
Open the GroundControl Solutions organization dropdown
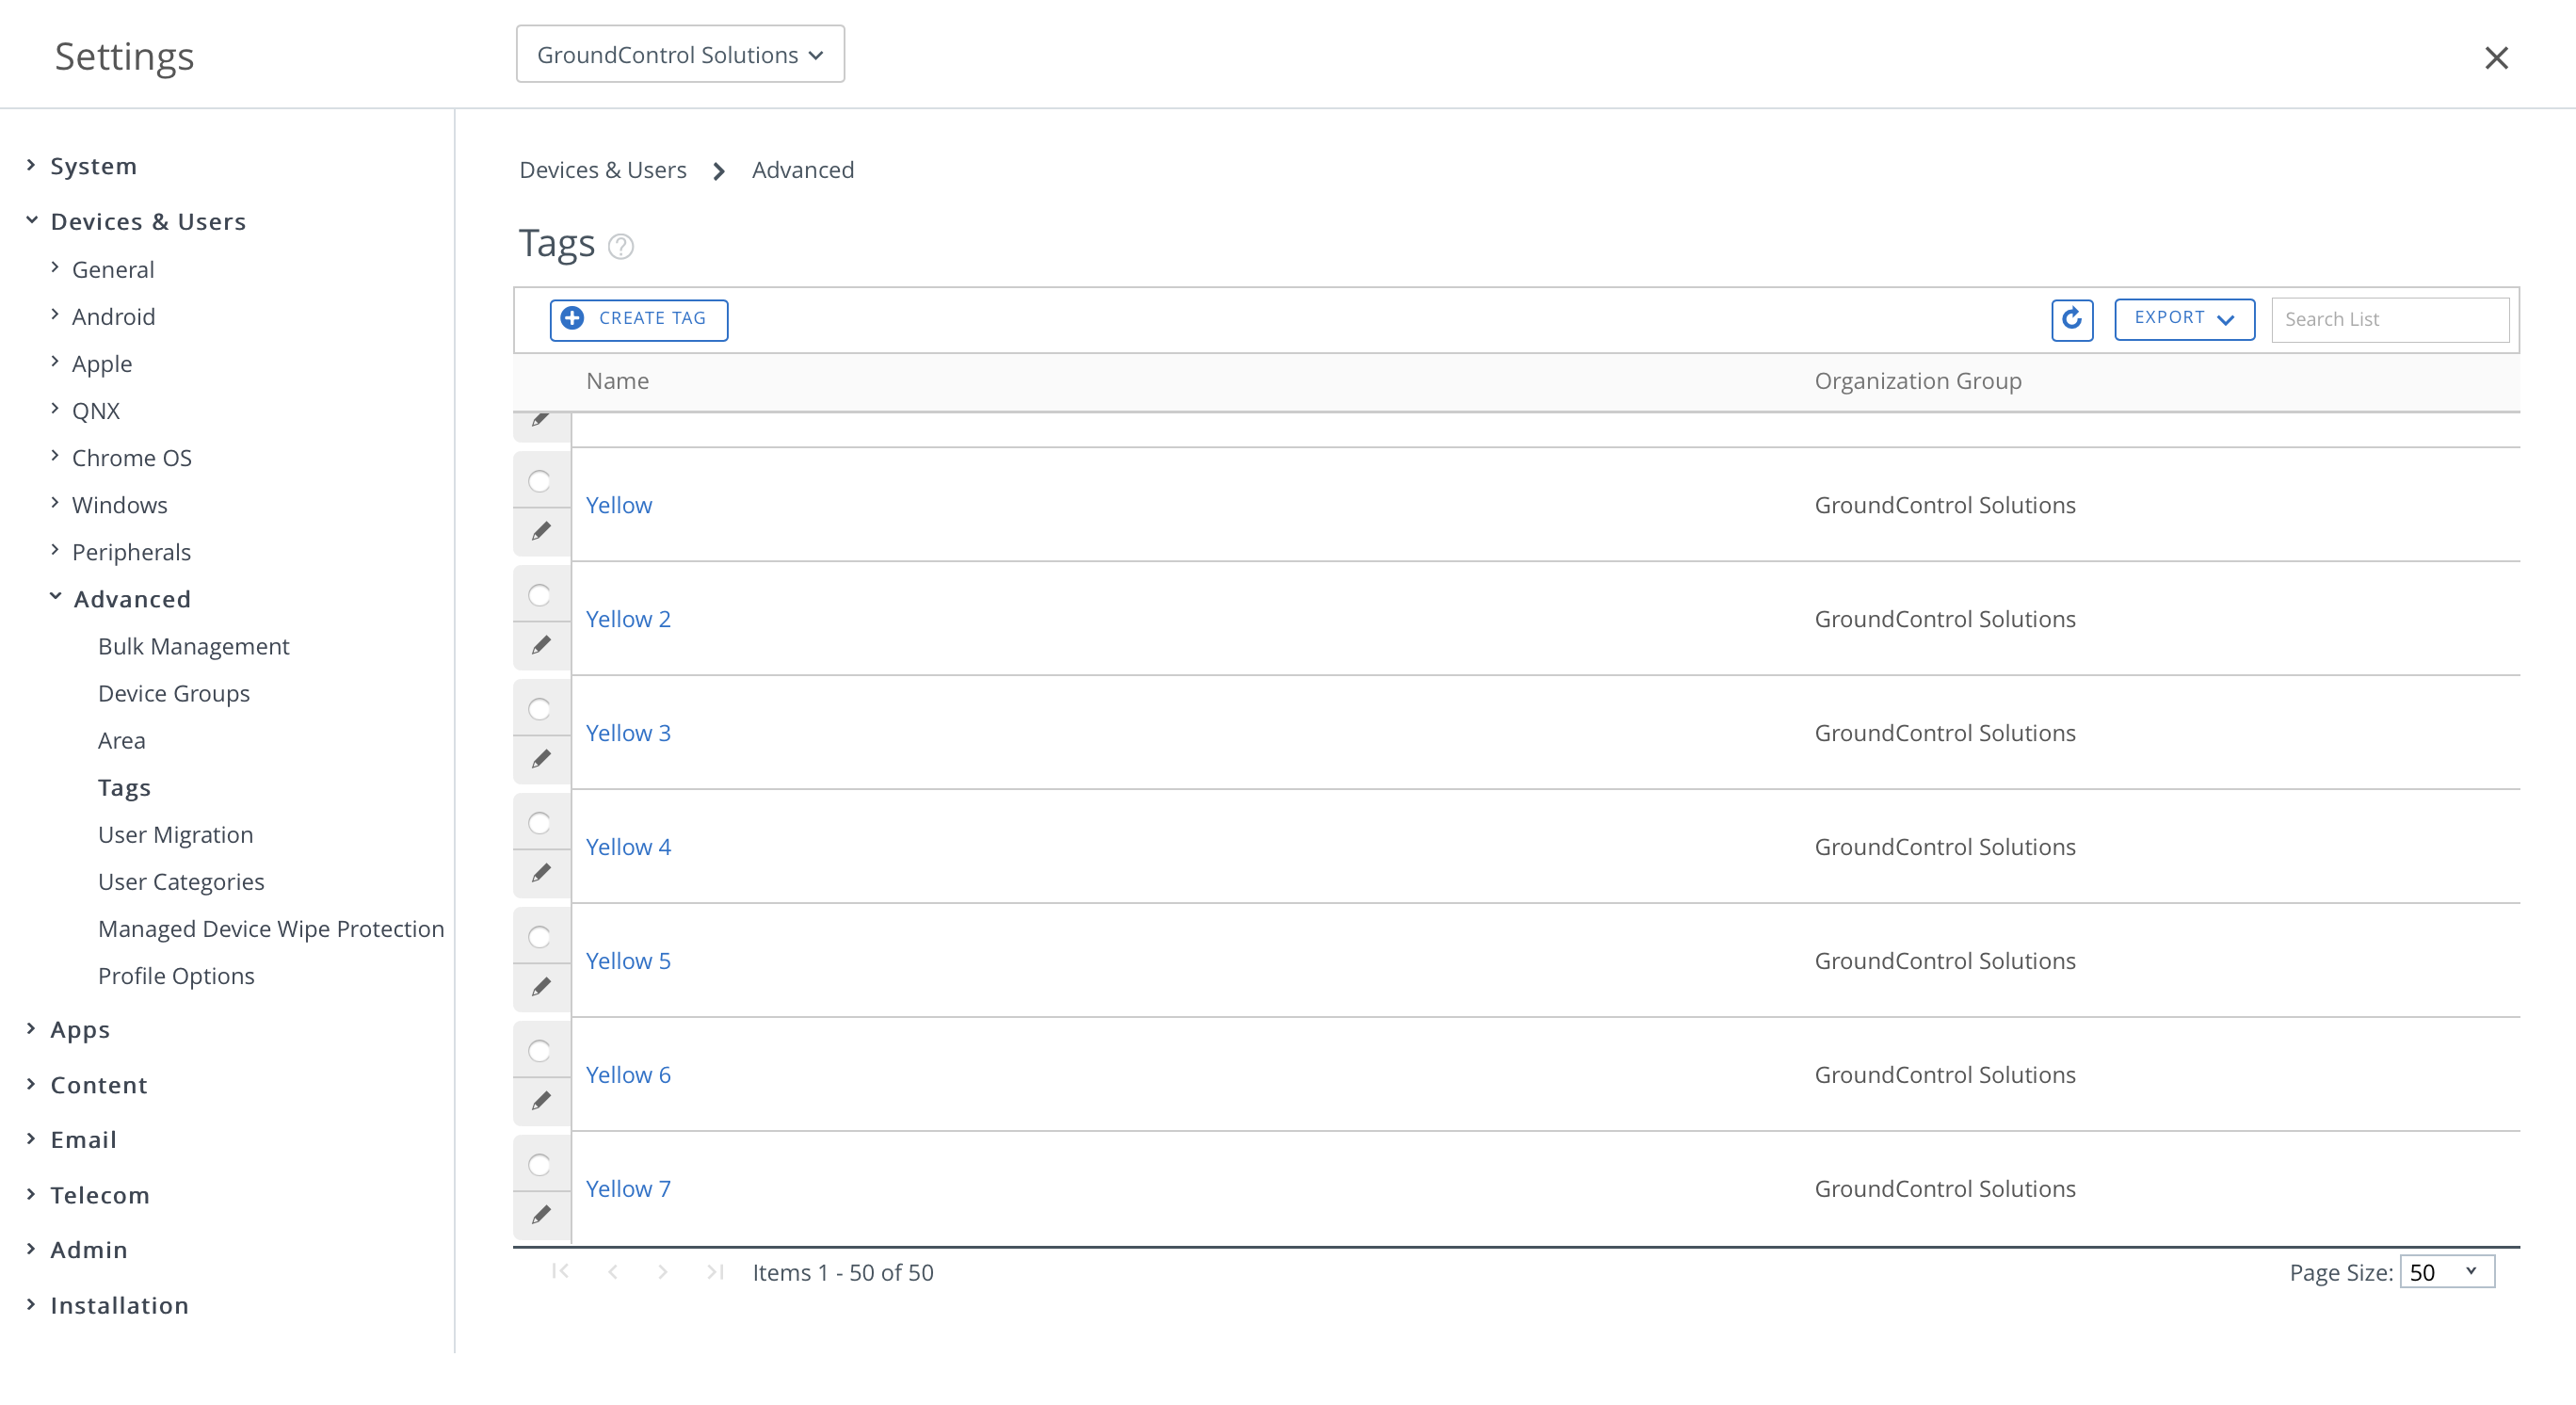680,55
